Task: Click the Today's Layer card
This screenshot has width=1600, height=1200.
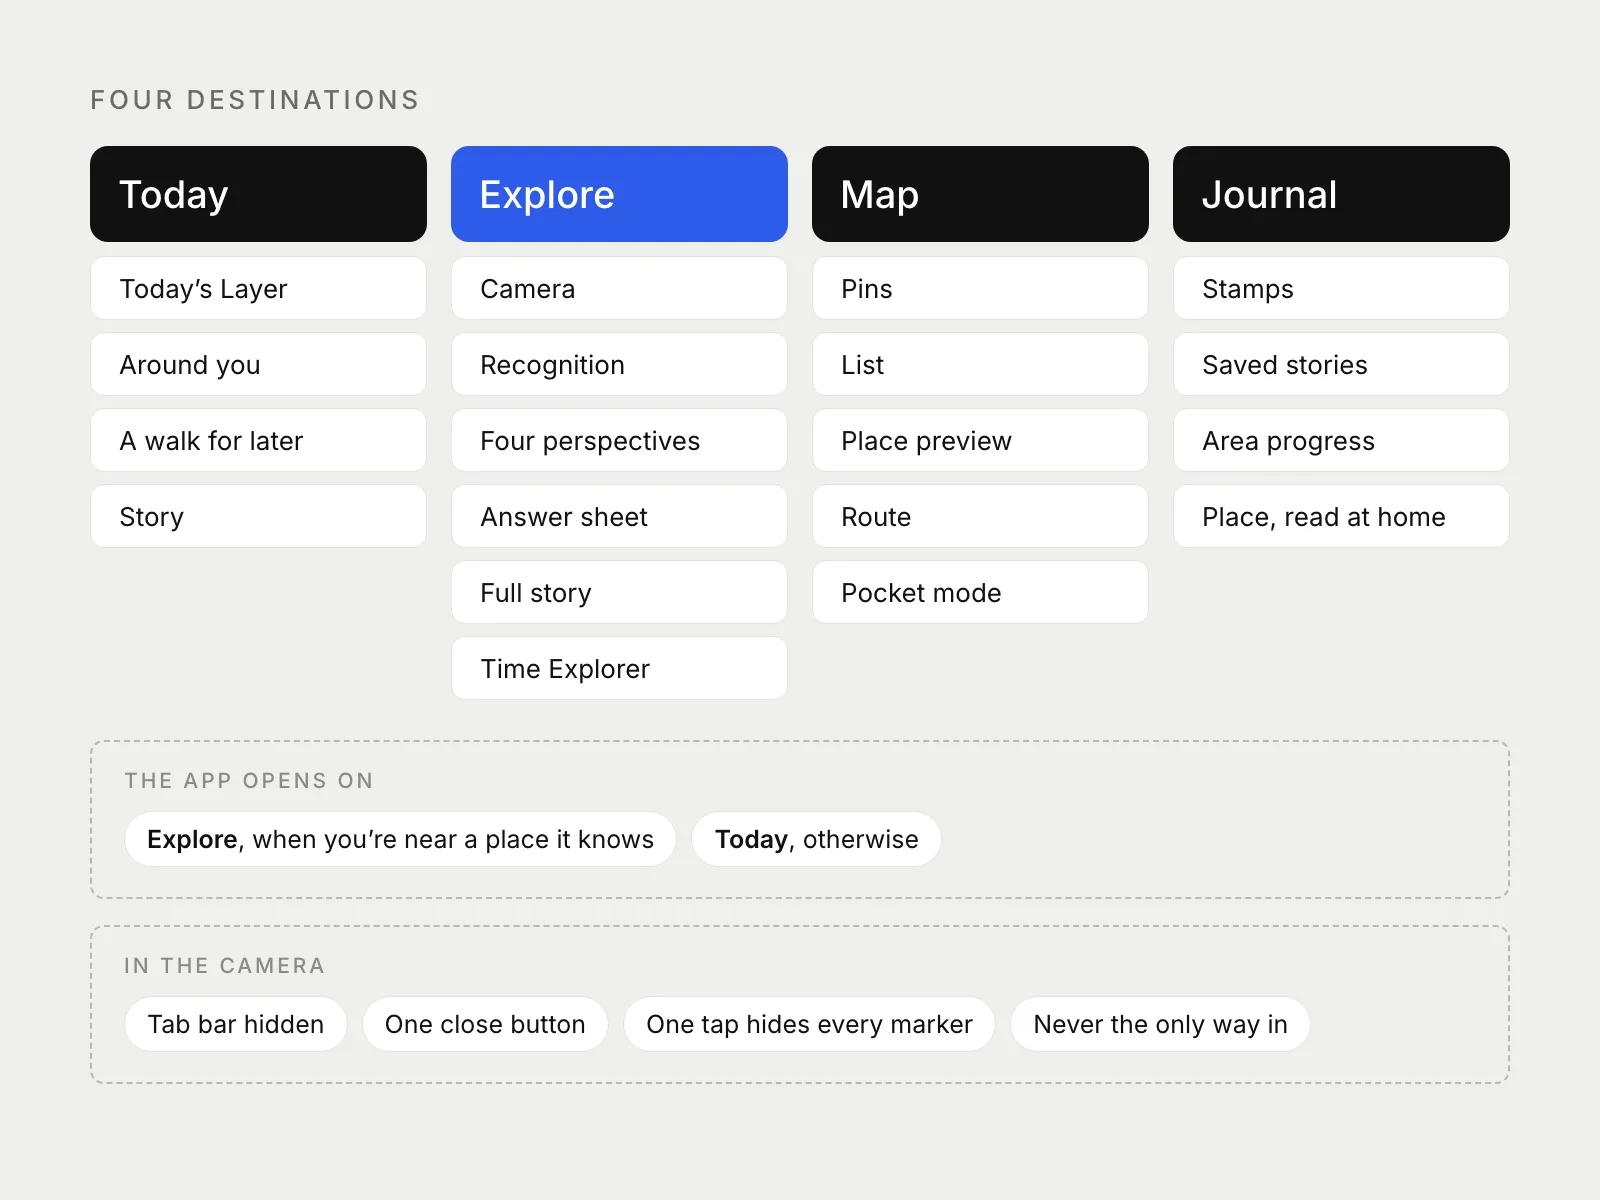Action: [258, 289]
